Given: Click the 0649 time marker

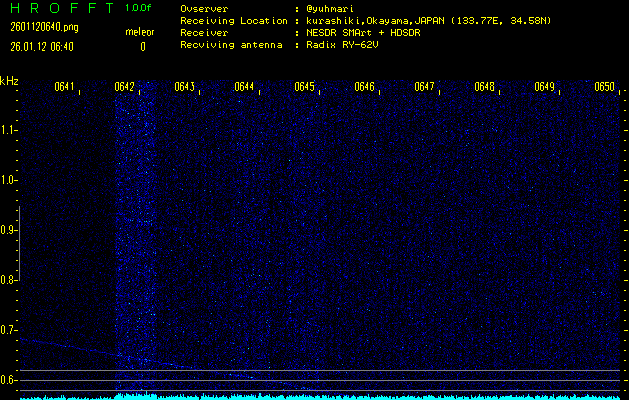Looking at the screenshot, I should click(544, 87).
